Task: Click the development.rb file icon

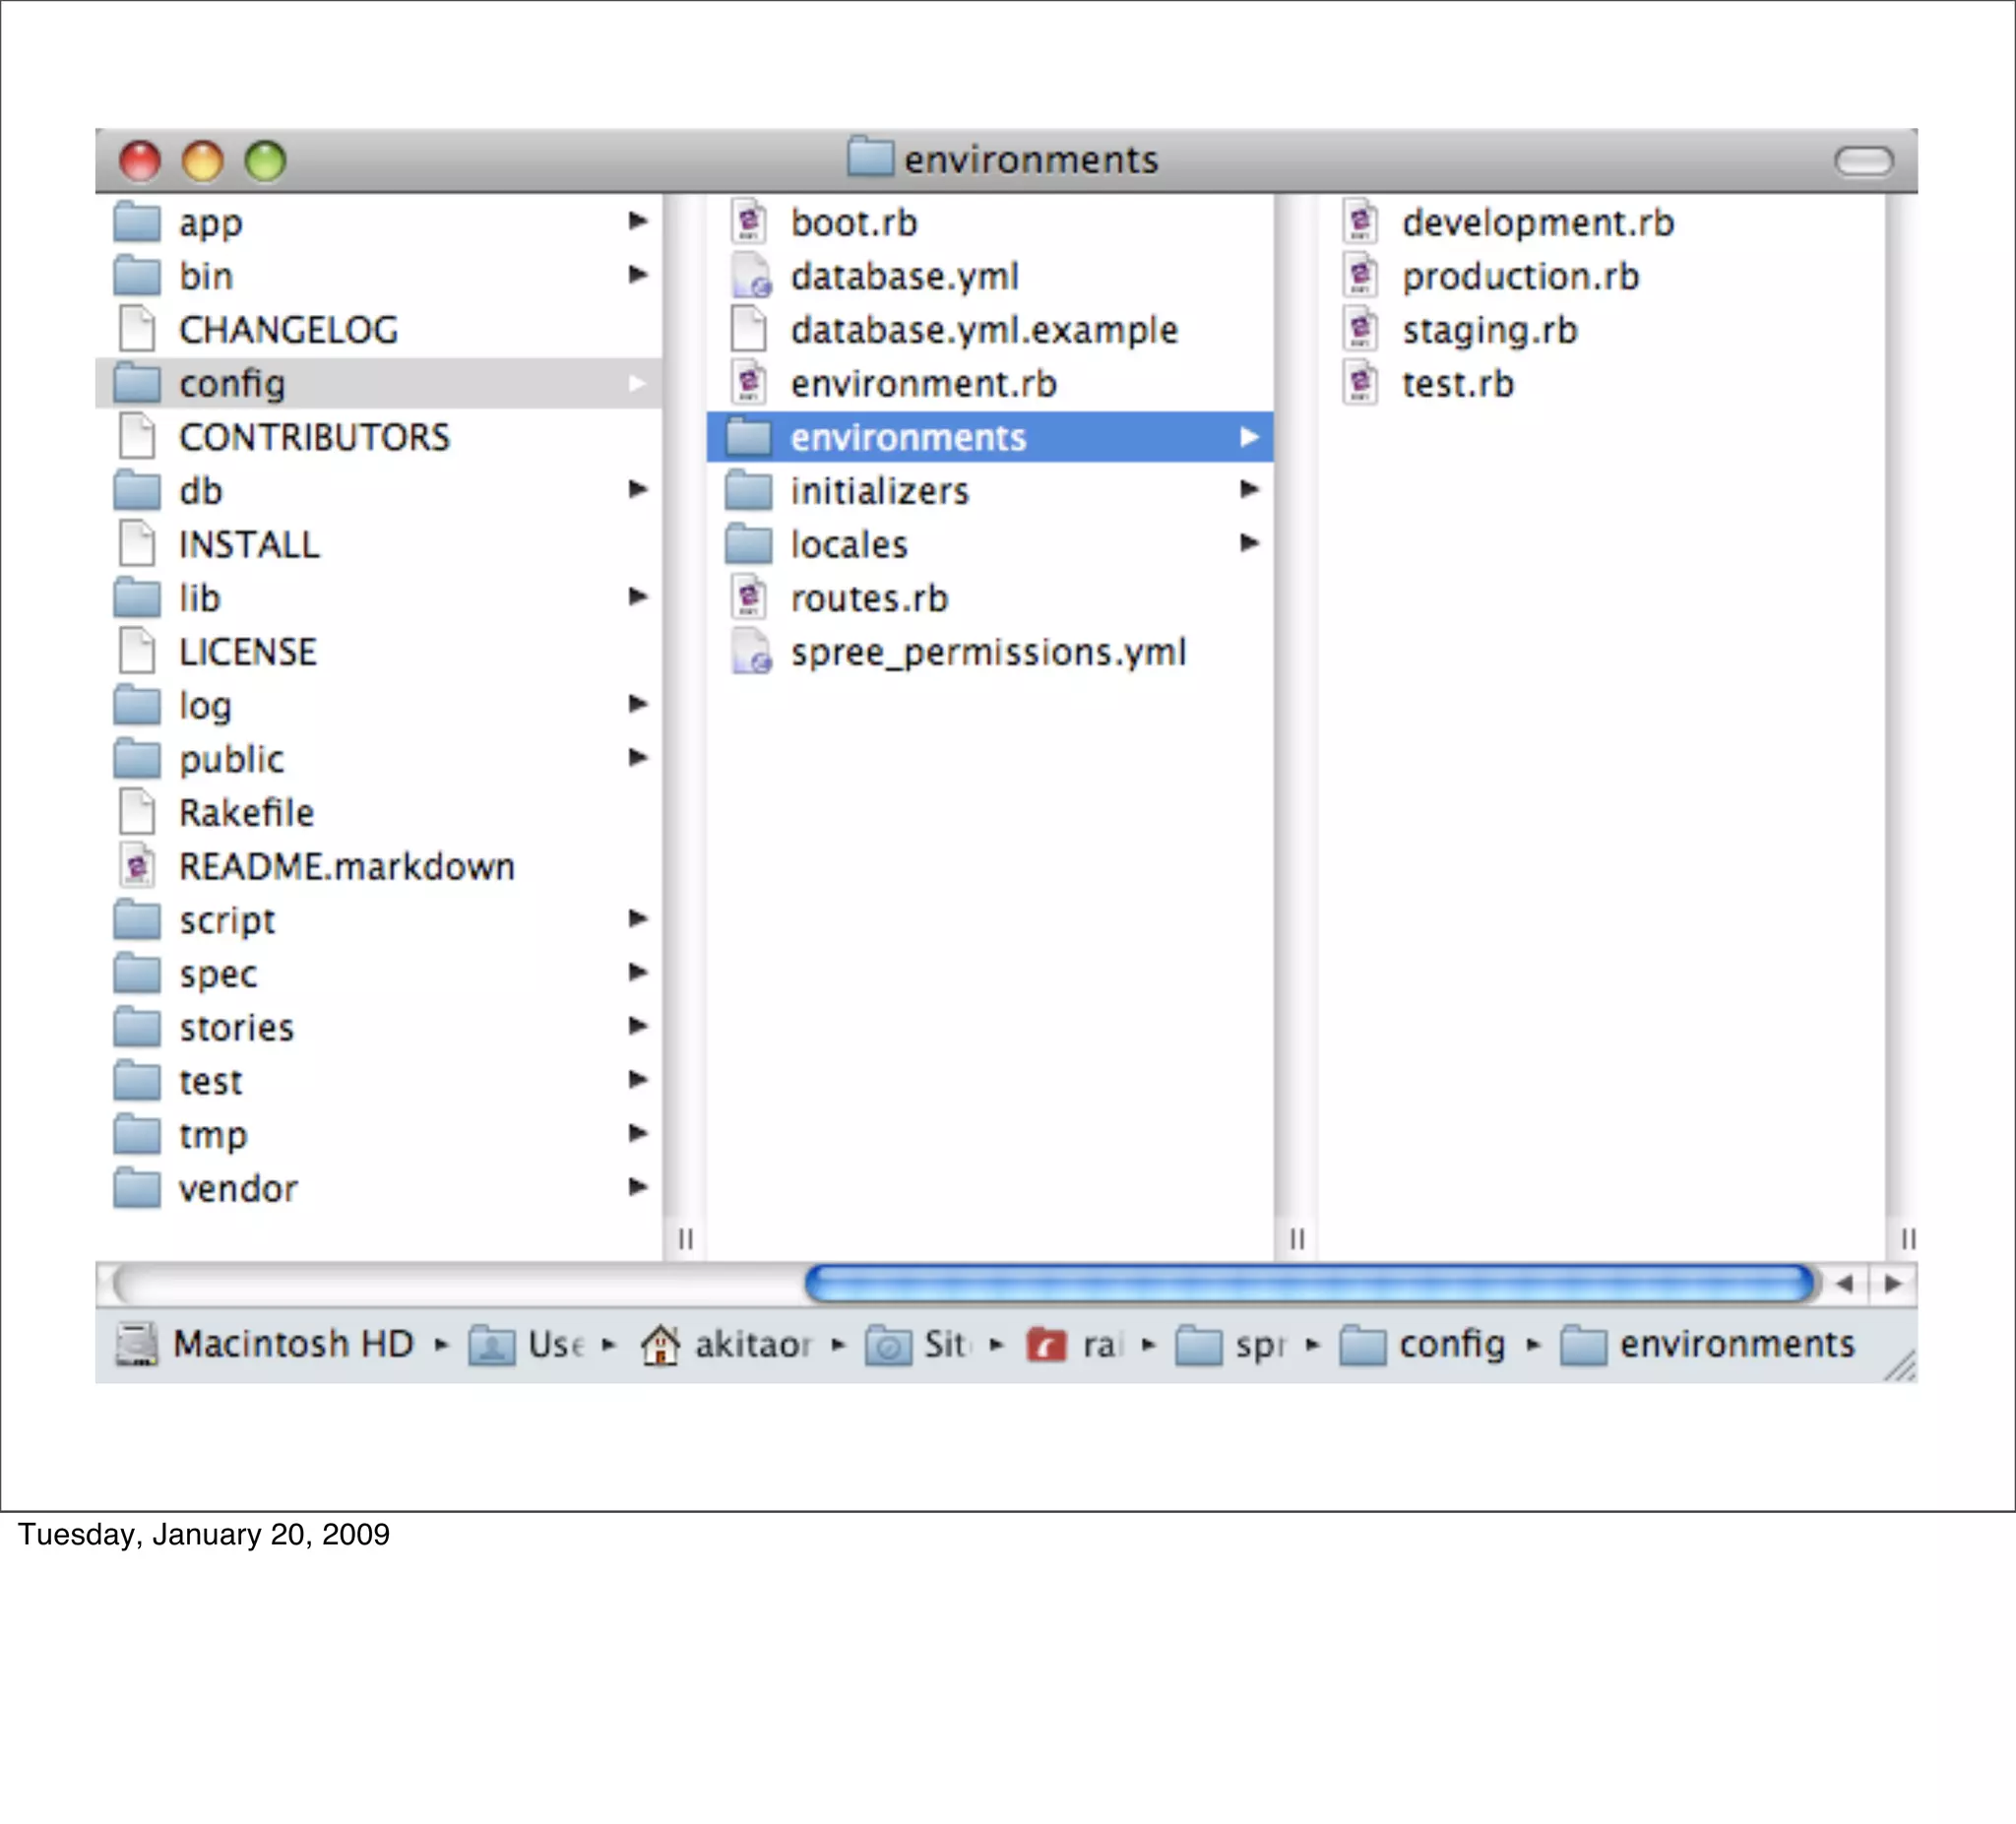Action: point(1360,222)
